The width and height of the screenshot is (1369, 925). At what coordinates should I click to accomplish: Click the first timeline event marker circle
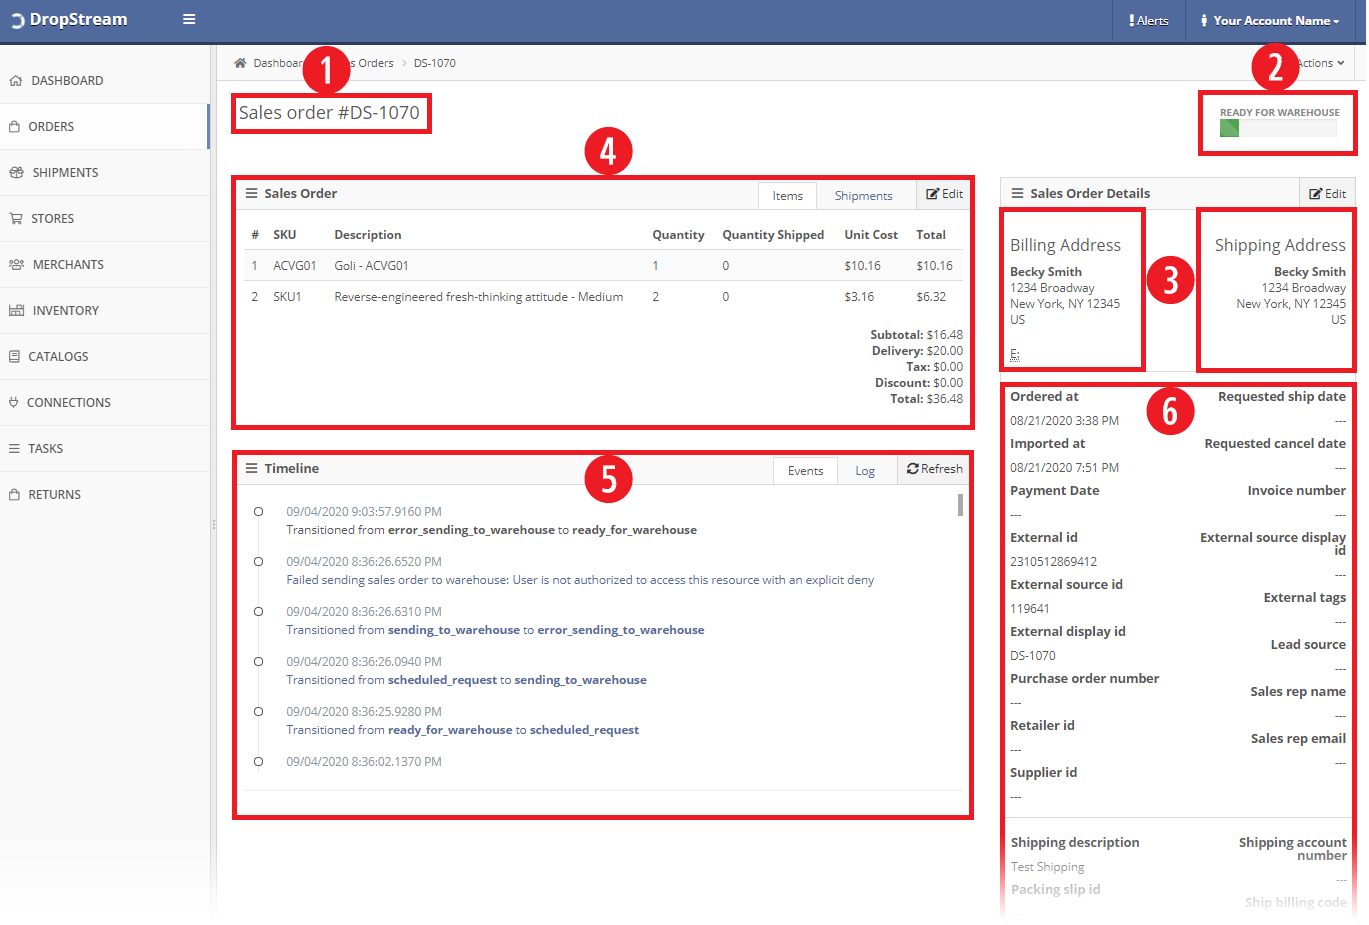coord(258,512)
